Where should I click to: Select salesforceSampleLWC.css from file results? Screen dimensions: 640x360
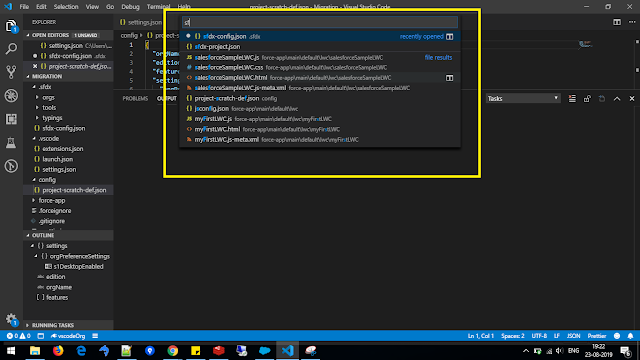click(320, 67)
